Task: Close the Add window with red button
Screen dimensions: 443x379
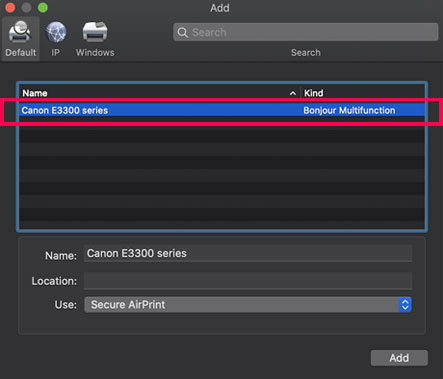Action: 10,7
